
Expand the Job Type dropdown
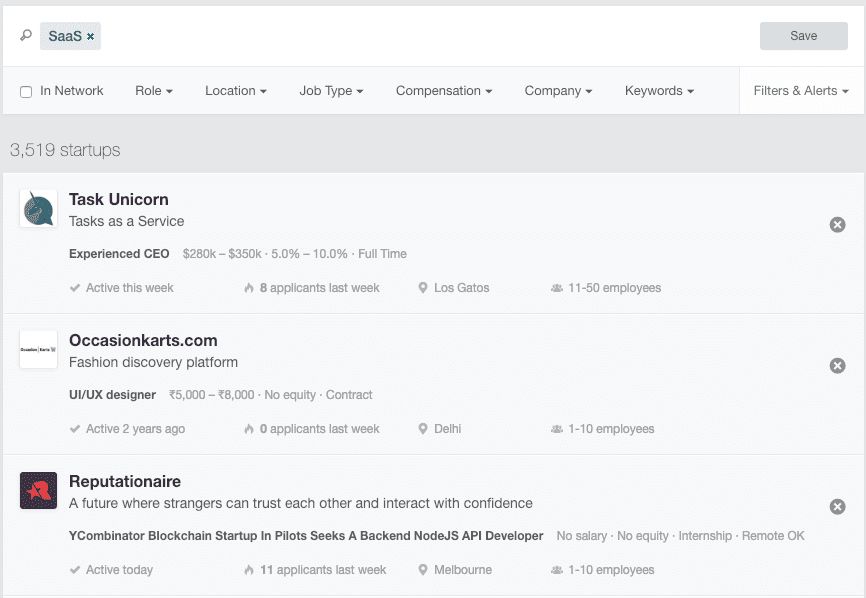coord(331,91)
